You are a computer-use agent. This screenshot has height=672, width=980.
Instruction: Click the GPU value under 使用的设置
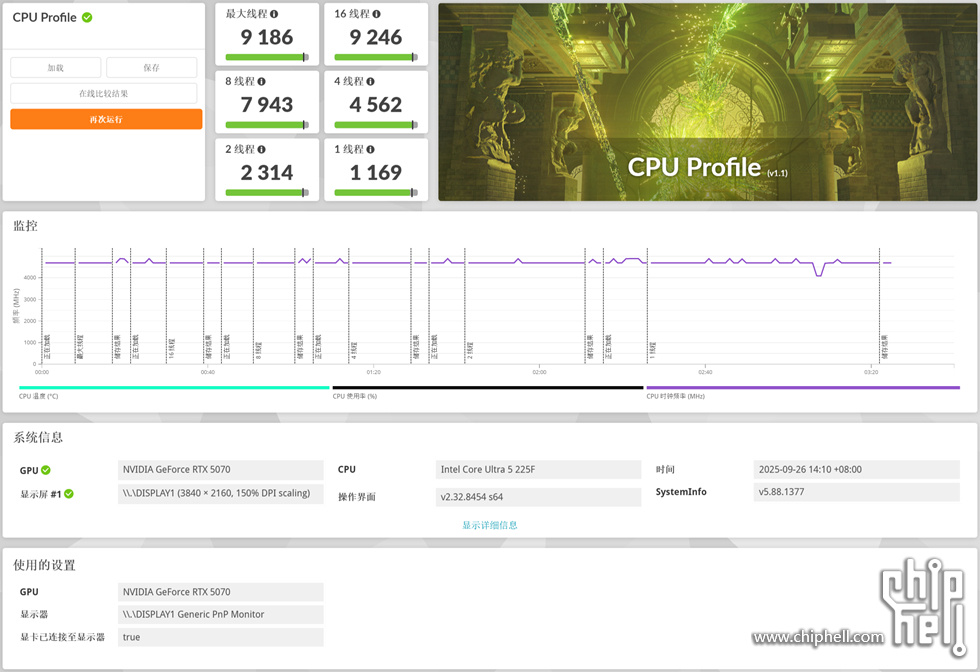(x=221, y=592)
